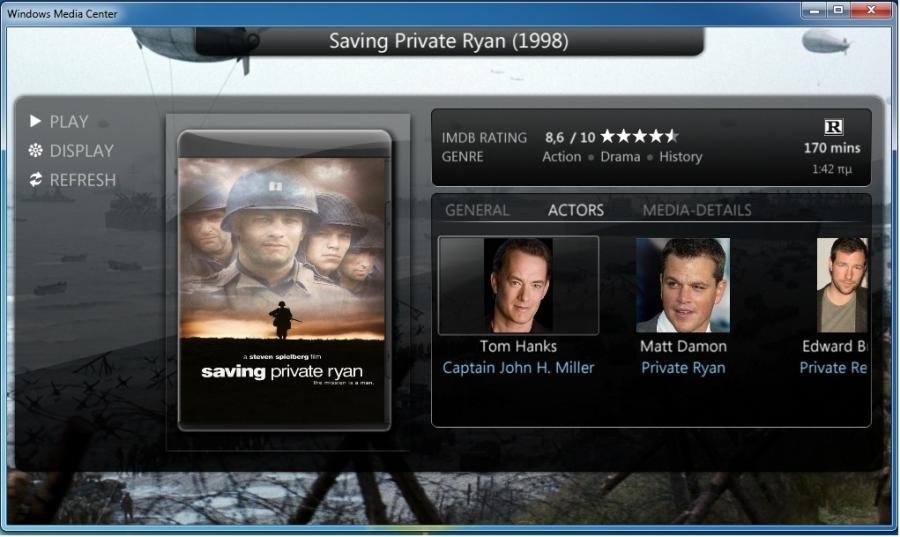Select Edward Burns actor photo
This screenshot has width=900, height=537.
pyautogui.click(x=842, y=285)
